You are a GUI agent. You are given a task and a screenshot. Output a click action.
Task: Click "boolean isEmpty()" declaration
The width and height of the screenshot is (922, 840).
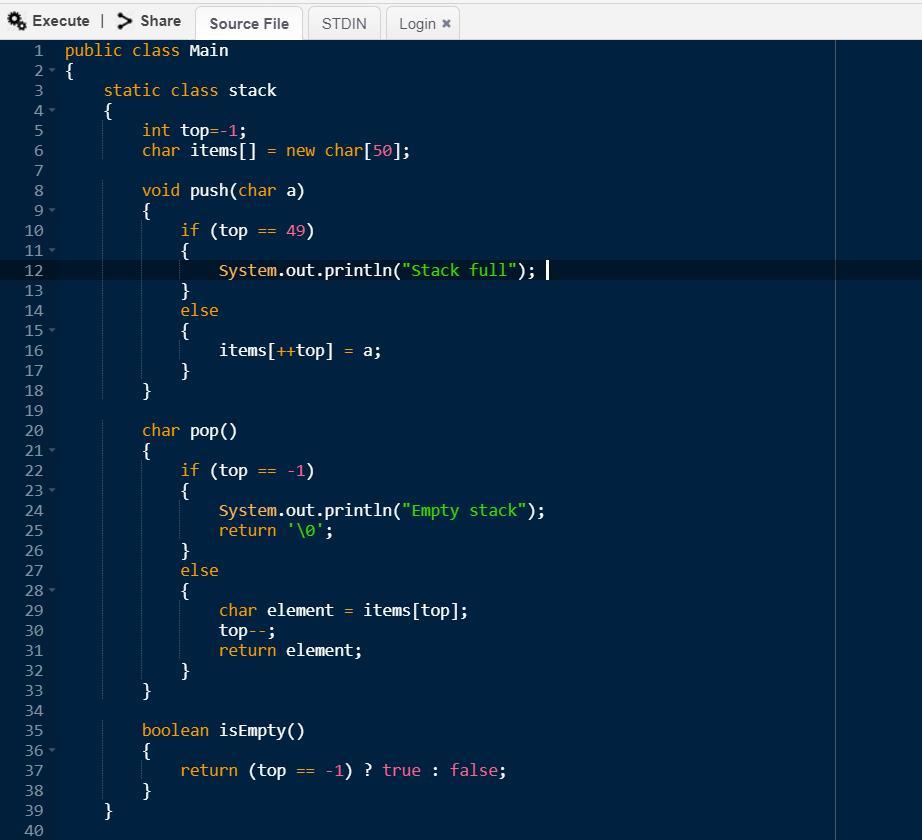[223, 730]
